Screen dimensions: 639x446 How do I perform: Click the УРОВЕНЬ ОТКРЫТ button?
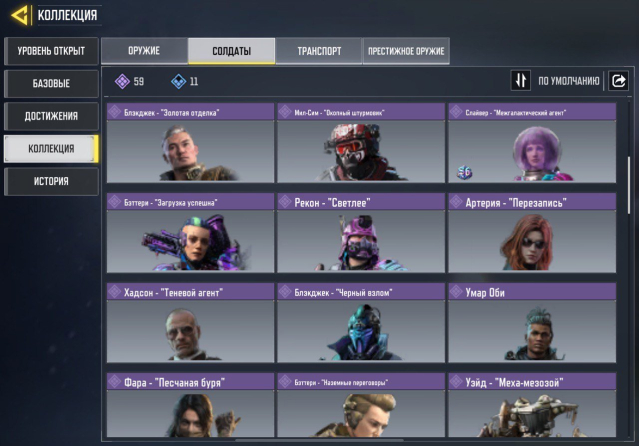(51, 51)
